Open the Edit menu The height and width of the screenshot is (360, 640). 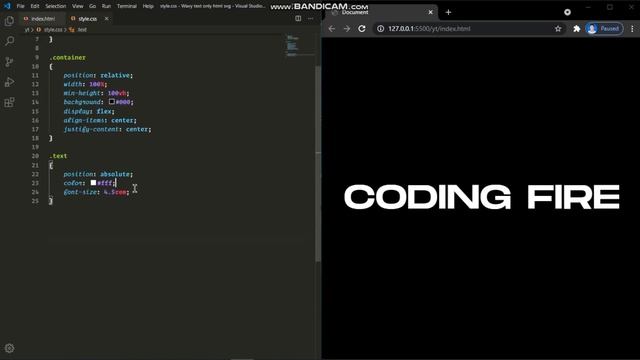pos(35,6)
